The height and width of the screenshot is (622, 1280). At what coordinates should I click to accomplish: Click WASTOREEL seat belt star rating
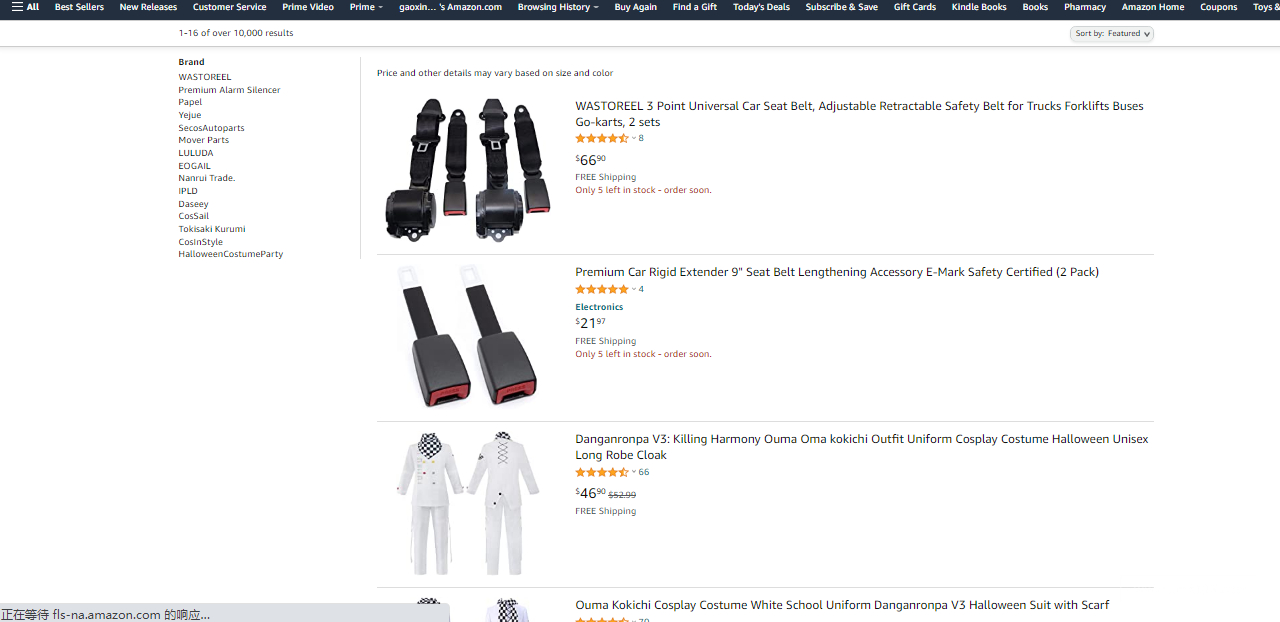[602, 138]
